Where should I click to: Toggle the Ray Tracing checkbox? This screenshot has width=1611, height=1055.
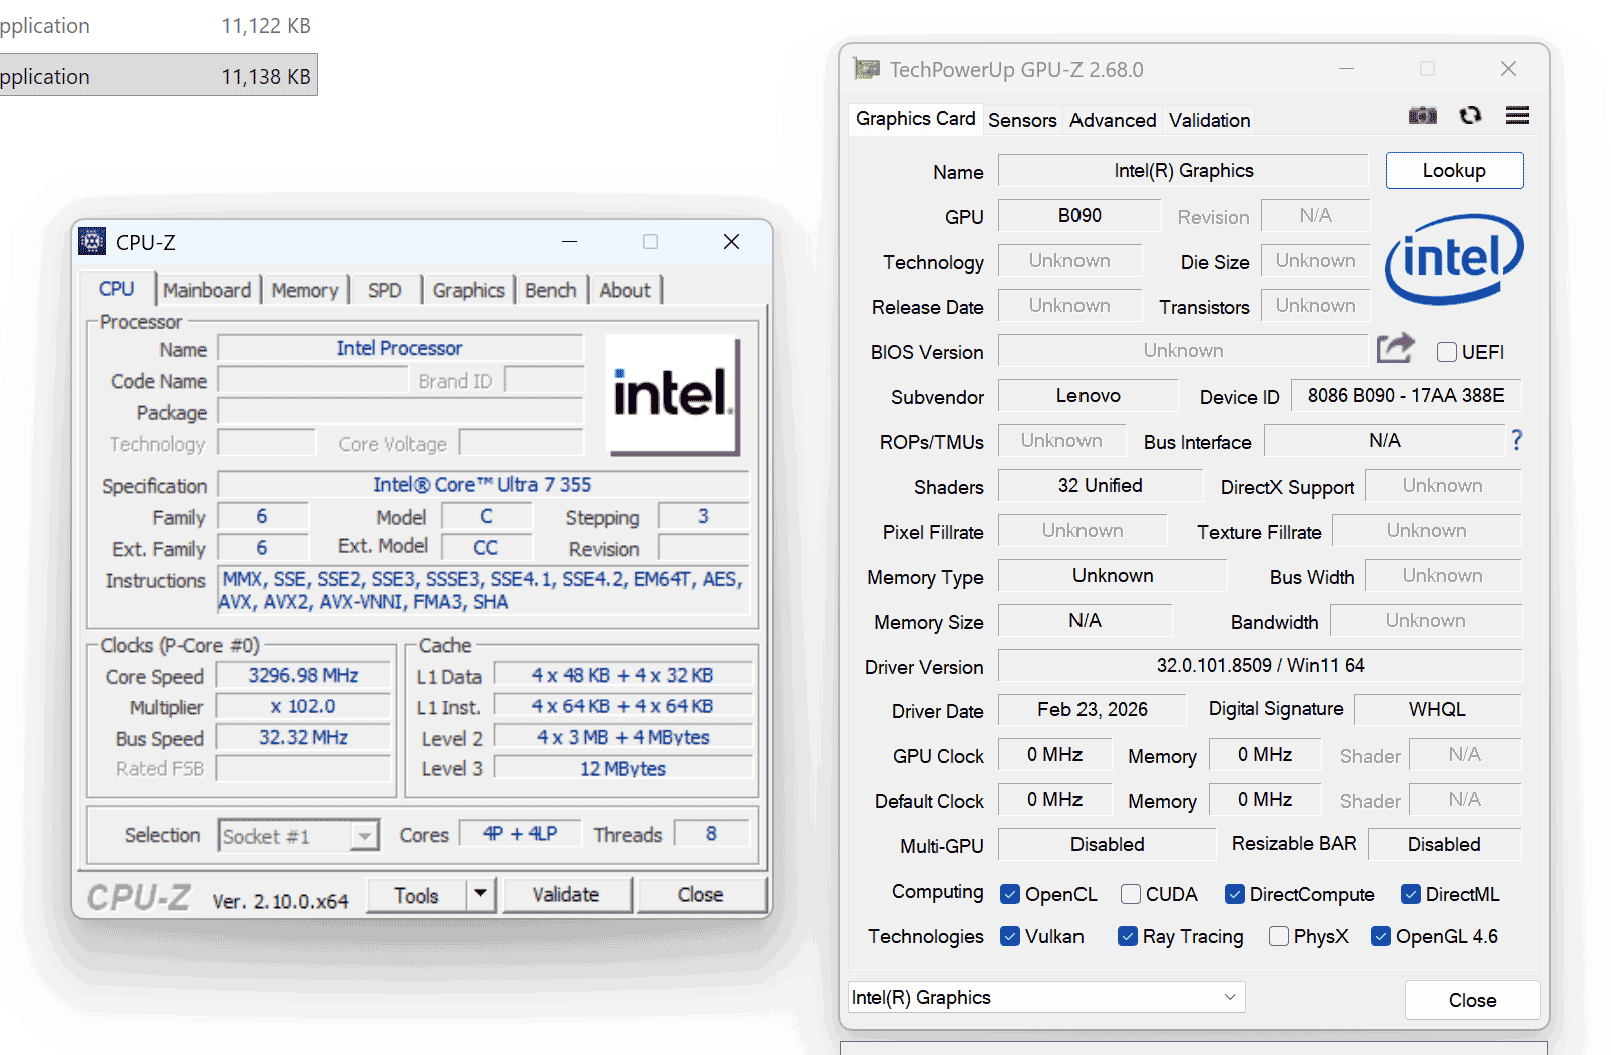(1128, 936)
